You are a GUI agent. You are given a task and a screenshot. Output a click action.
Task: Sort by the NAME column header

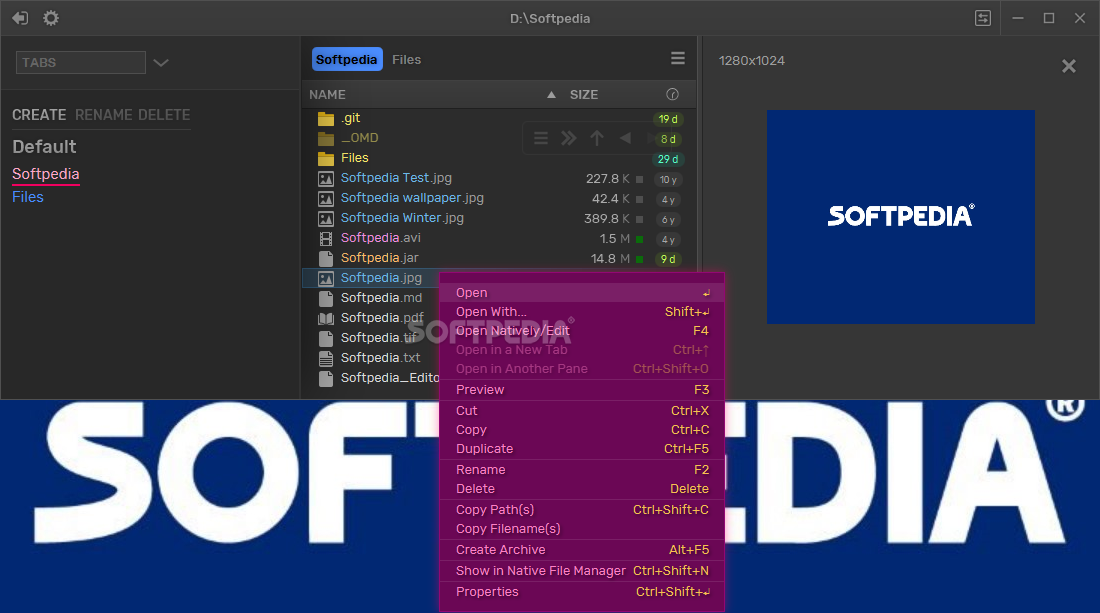pos(328,95)
